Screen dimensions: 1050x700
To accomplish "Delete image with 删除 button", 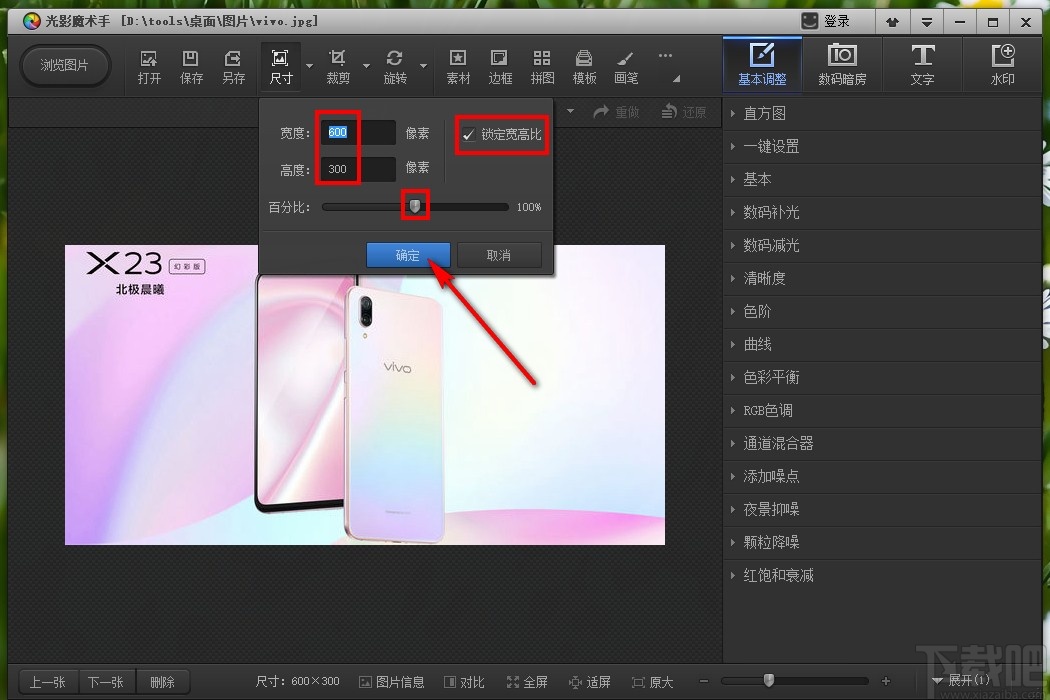I will pyautogui.click(x=163, y=682).
